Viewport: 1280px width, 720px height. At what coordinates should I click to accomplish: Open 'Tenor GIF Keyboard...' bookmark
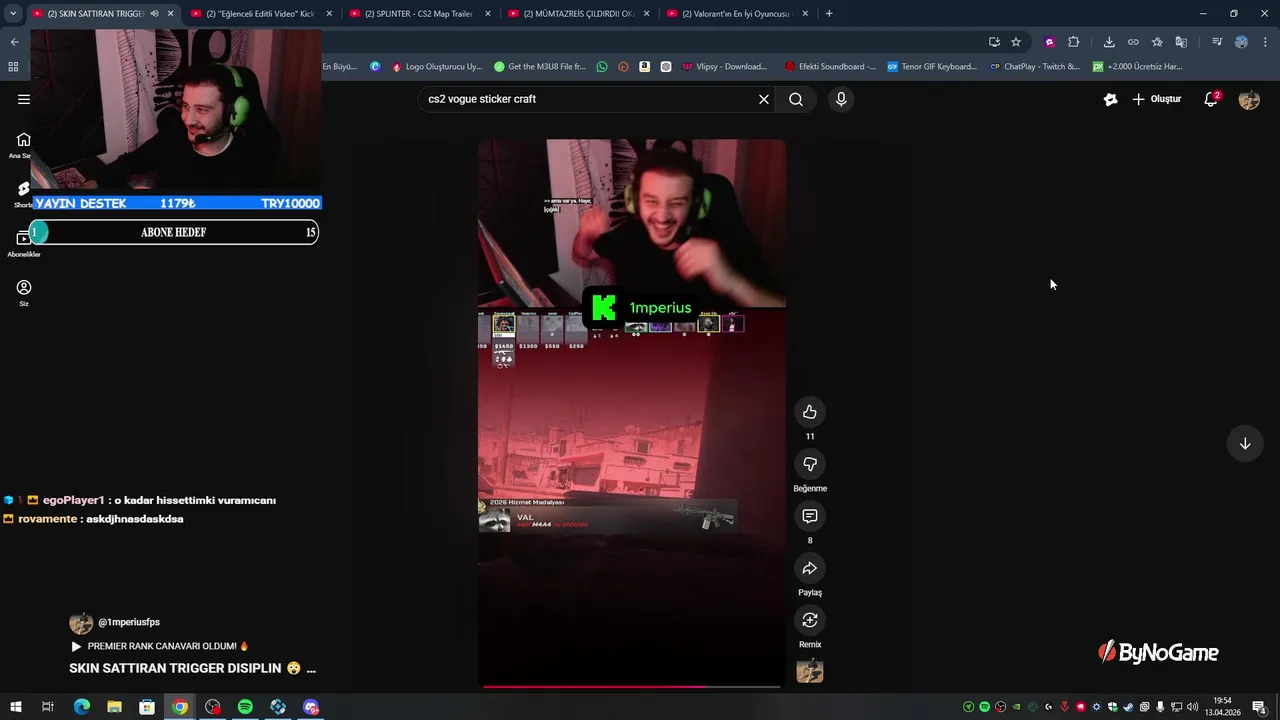pos(932,67)
